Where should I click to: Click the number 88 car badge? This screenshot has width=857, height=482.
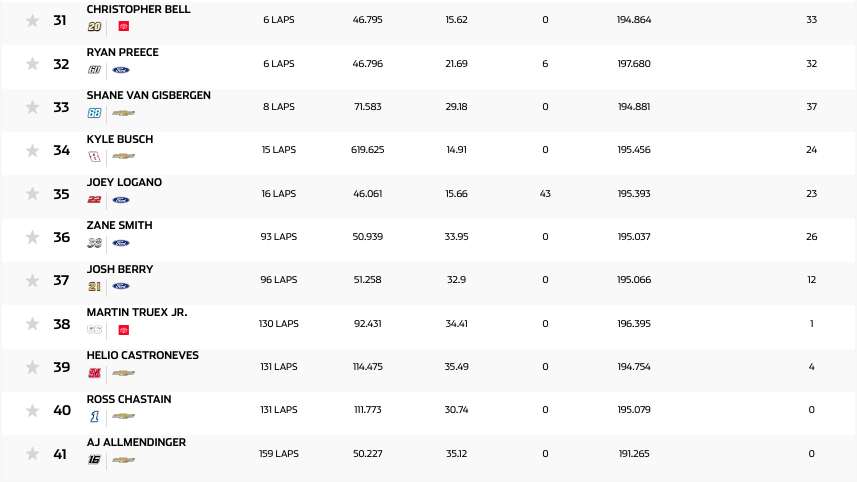[x=95, y=113]
